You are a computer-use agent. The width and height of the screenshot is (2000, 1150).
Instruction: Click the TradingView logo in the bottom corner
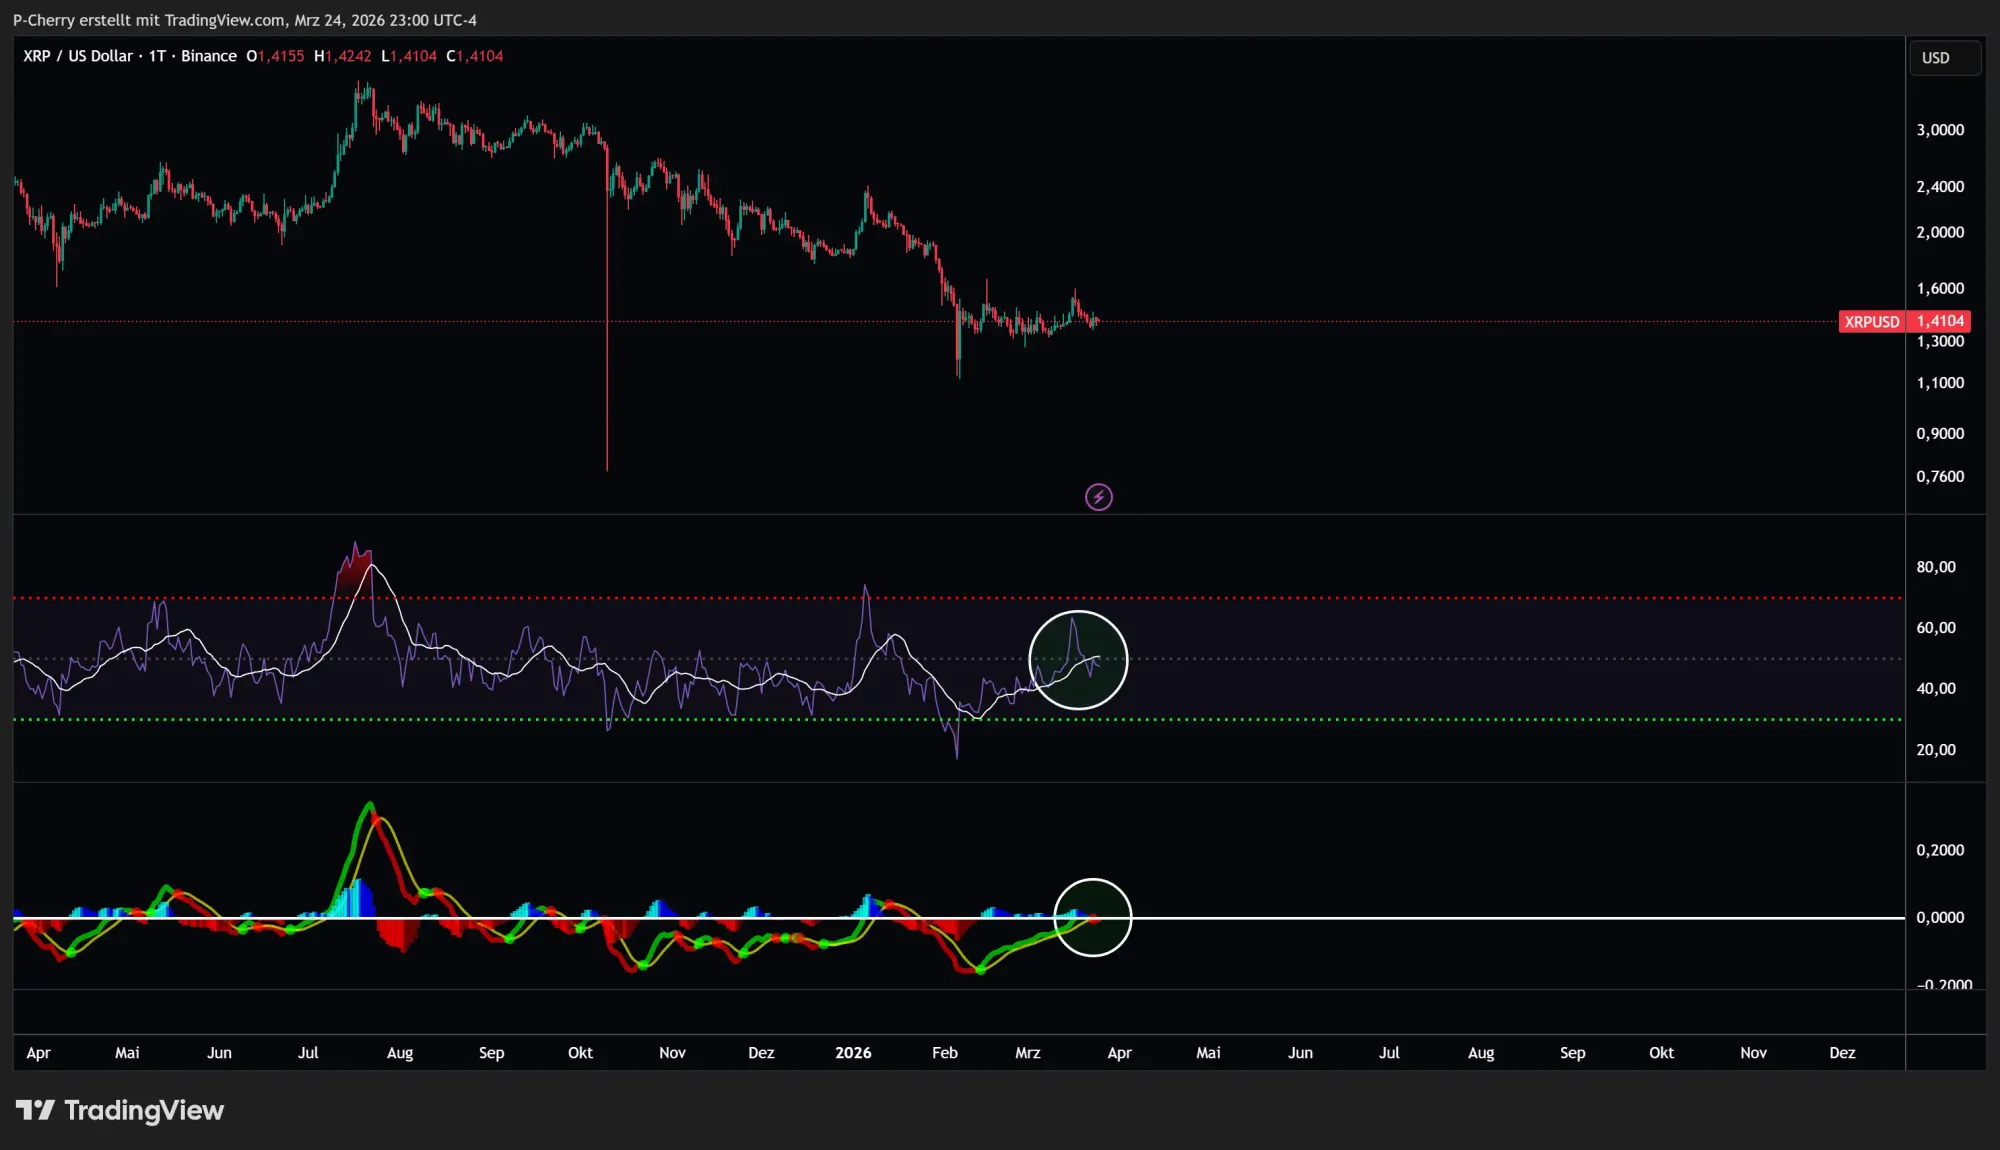[x=122, y=1110]
